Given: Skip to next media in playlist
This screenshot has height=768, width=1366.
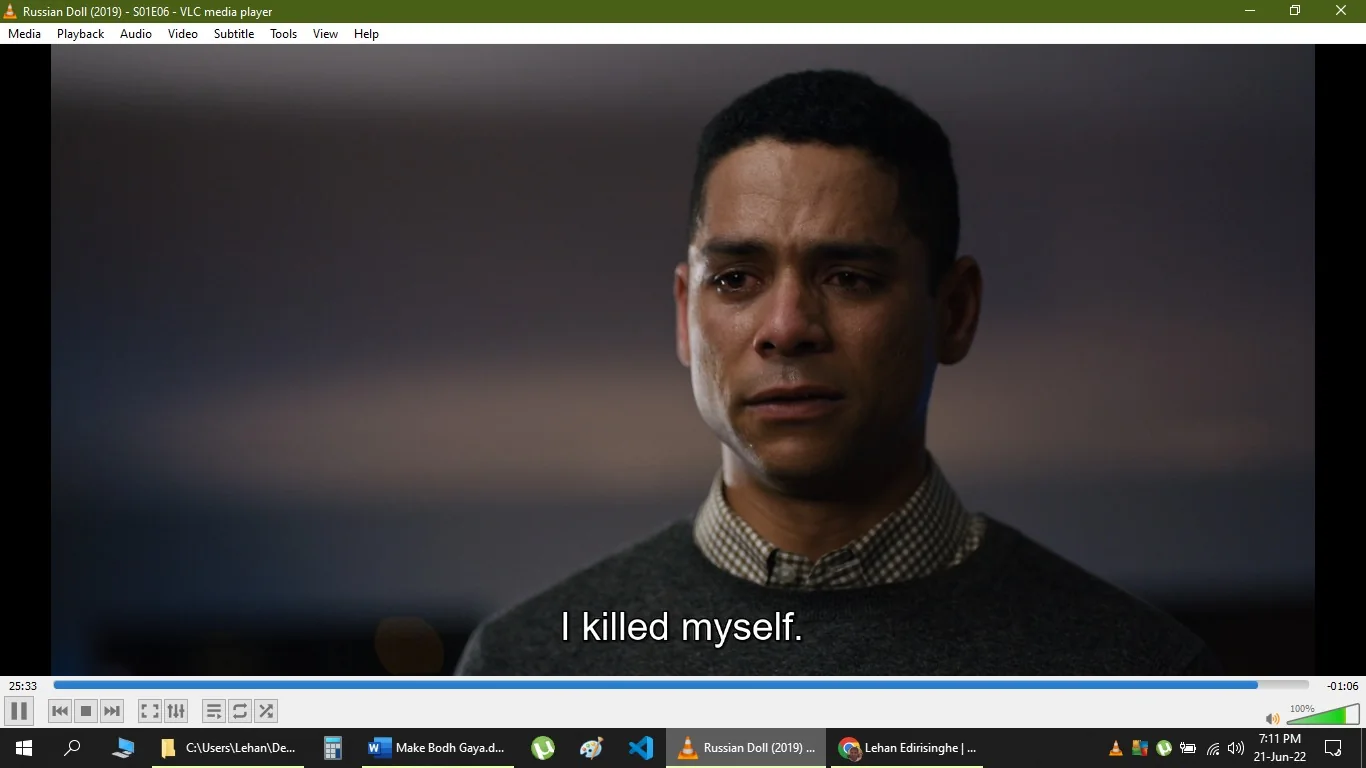Looking at the screenshot, I should pos(112,711).
